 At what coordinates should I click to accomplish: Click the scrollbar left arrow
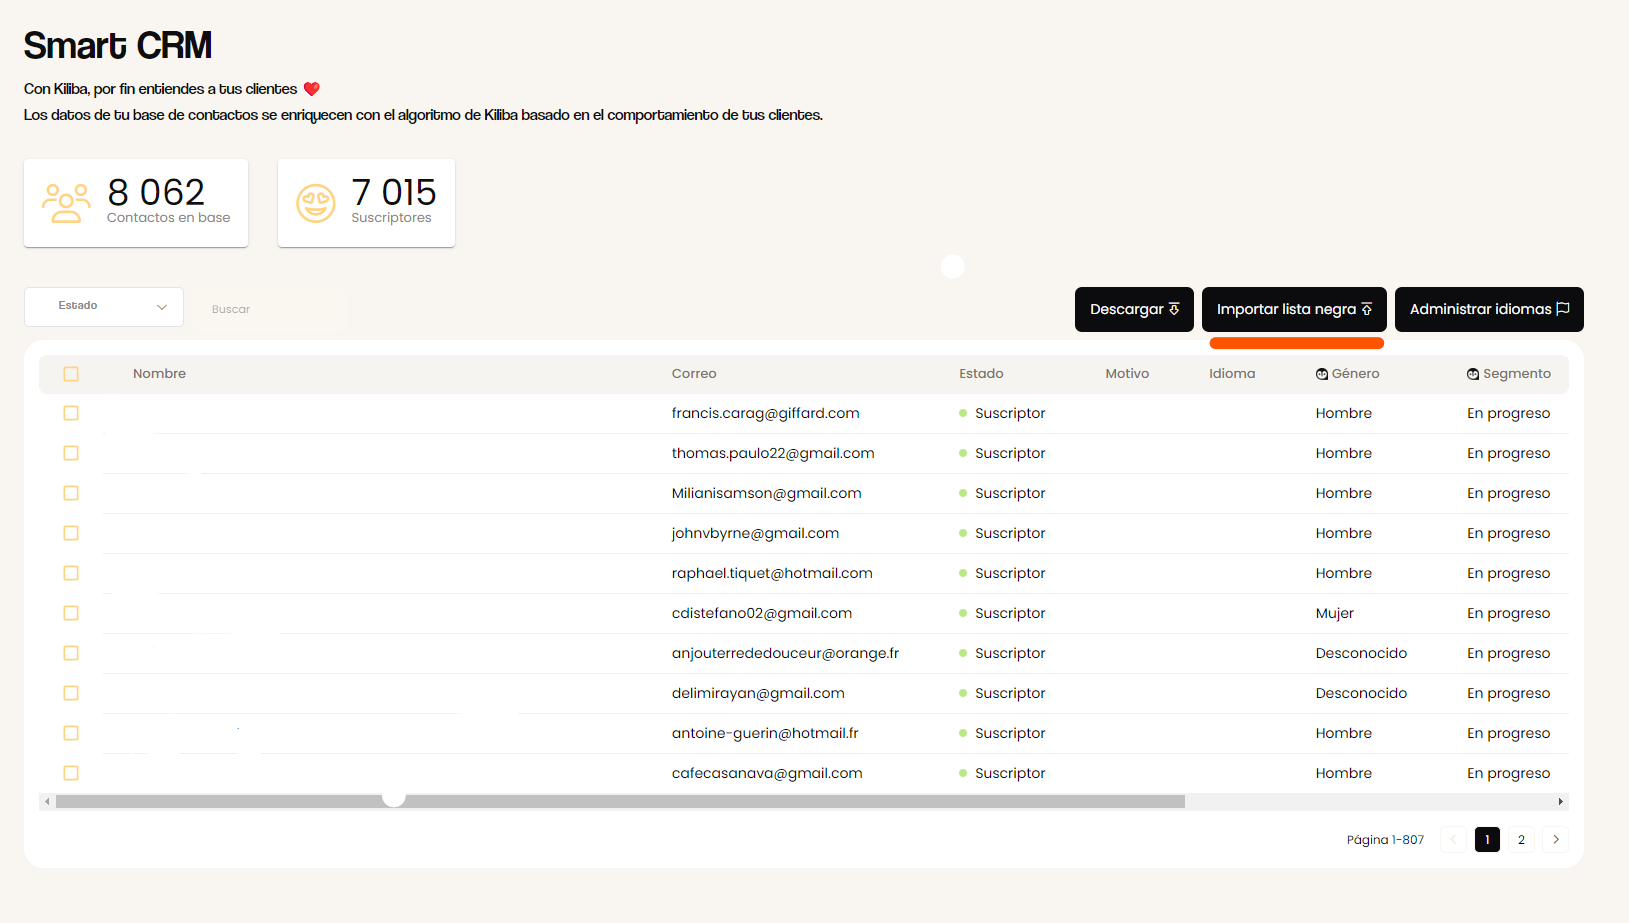pyautogui.click(x=47, y=801)
